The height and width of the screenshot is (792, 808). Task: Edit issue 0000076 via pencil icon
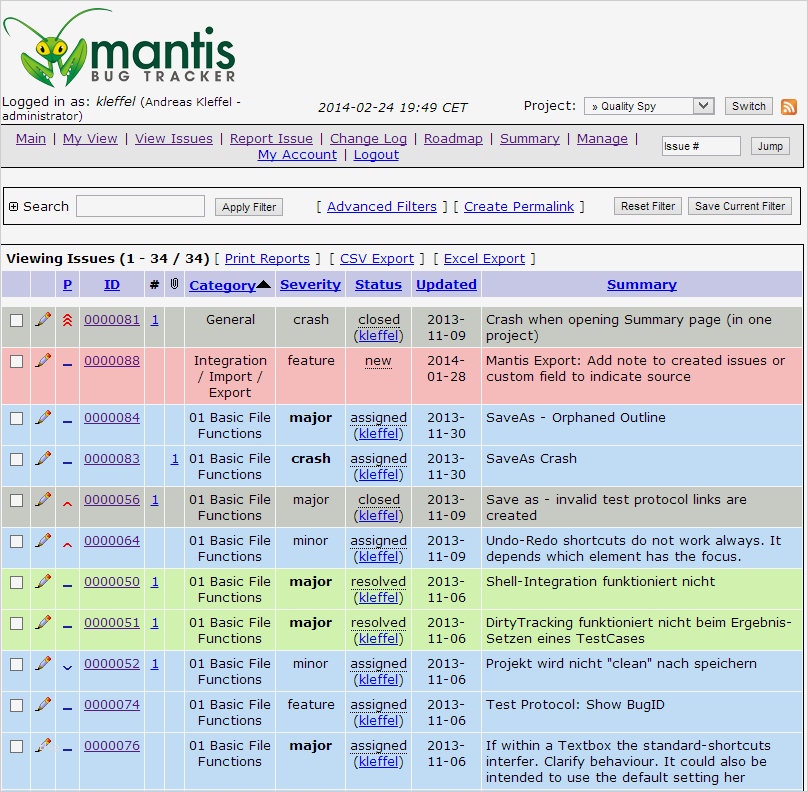43,746
